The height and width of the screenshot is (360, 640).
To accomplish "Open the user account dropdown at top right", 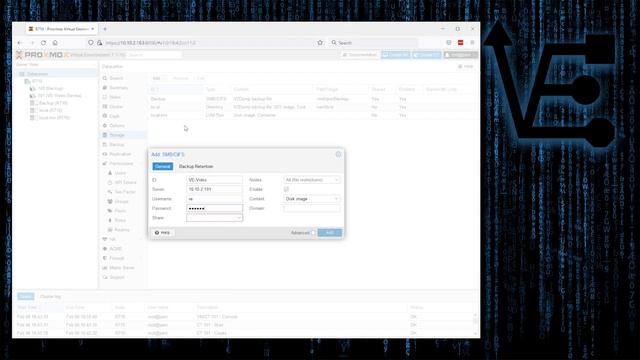I will point(460,55).
